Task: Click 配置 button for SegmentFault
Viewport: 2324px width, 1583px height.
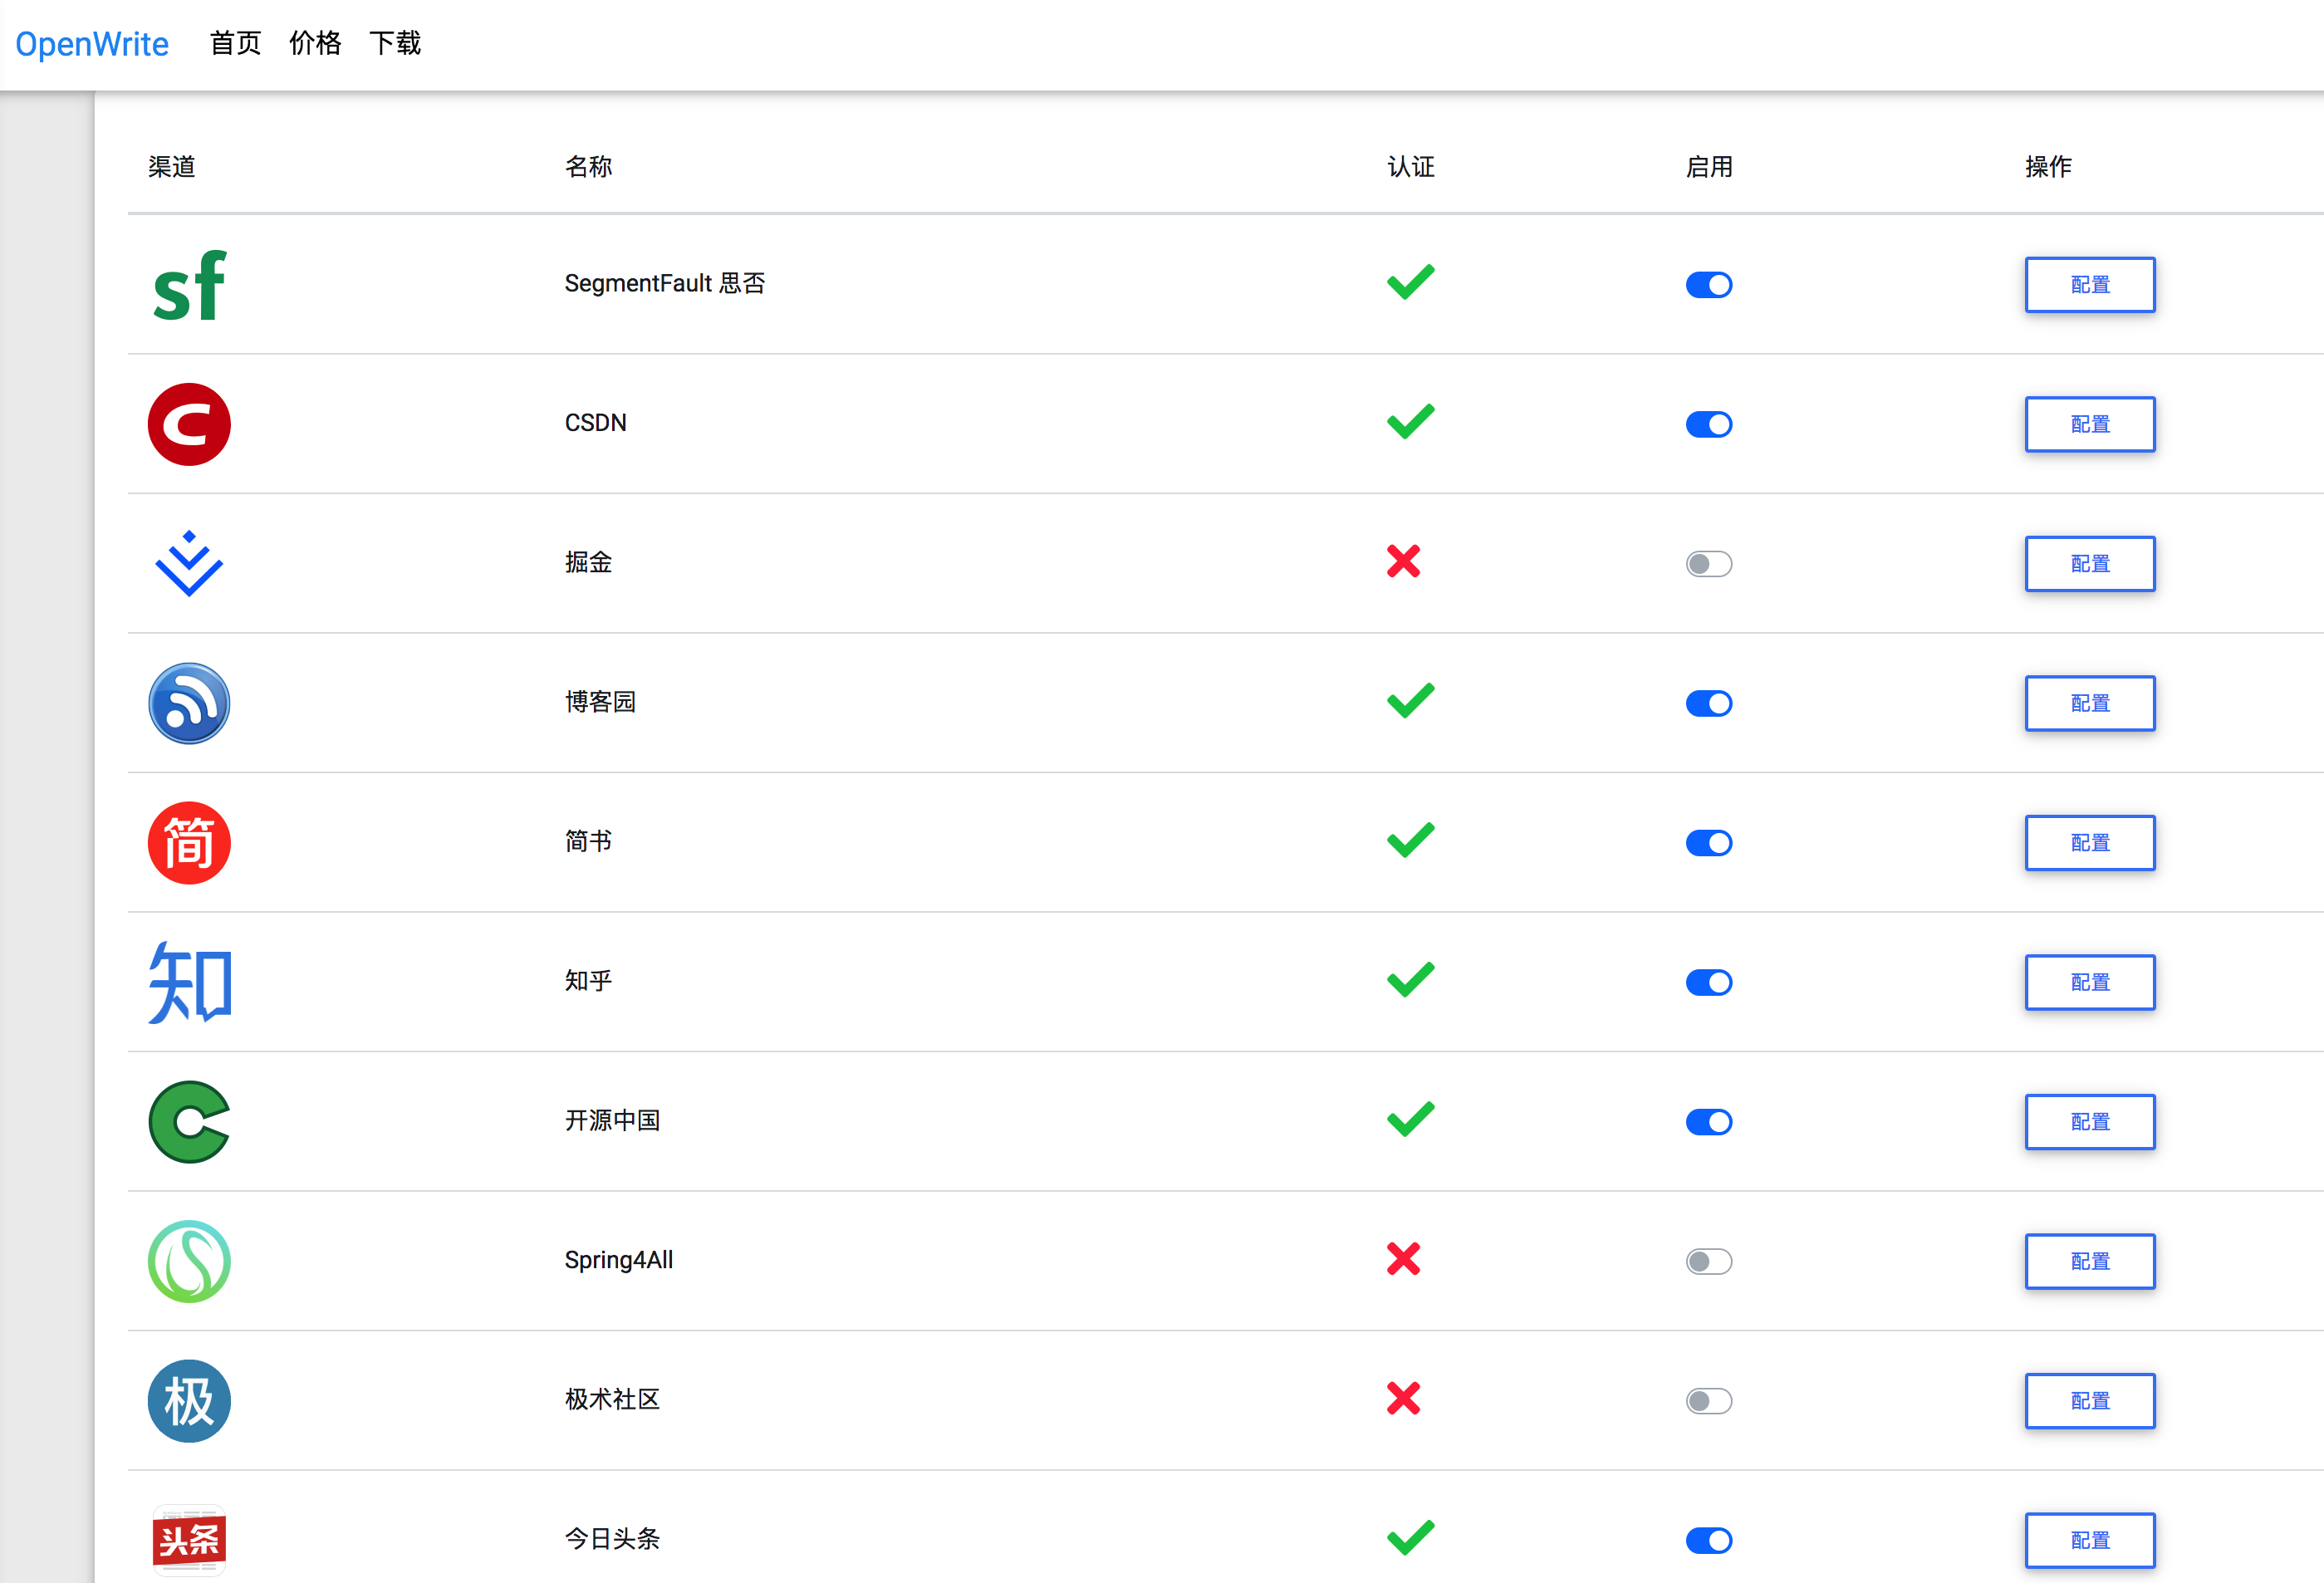Action: coord(2089,285)
